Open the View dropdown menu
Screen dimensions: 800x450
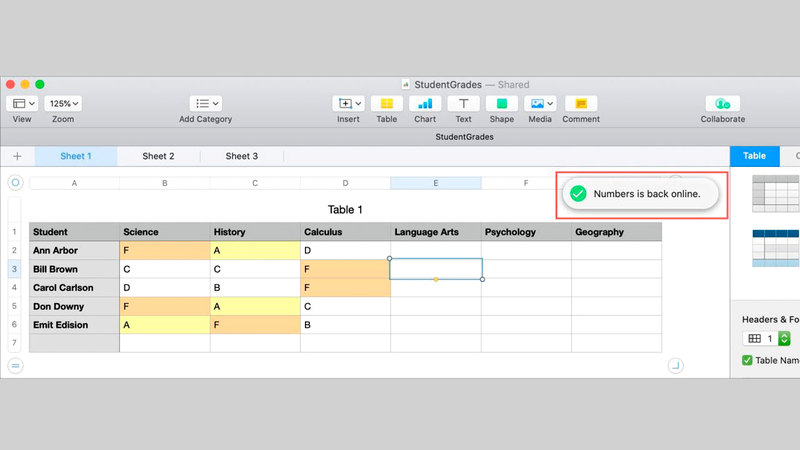coord(22,103)
